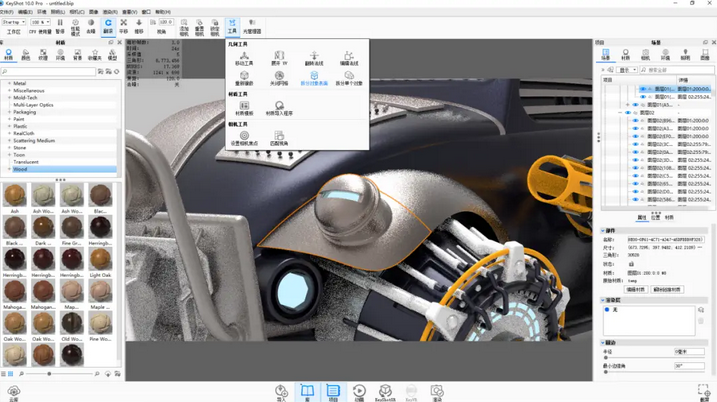Open Material Templates (材质模板) tool

[244, 108]
